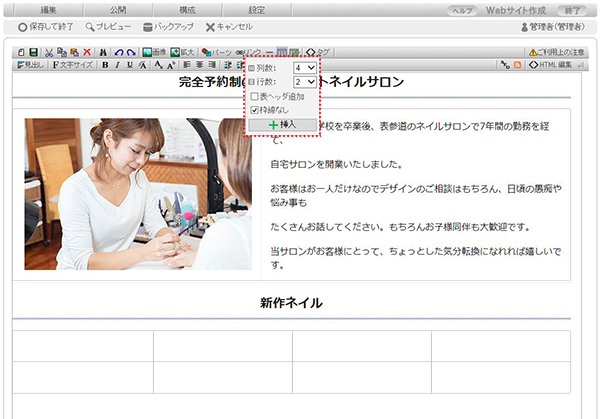Open the 構成 menu tab
600x419 pixels.
(188, 10)
